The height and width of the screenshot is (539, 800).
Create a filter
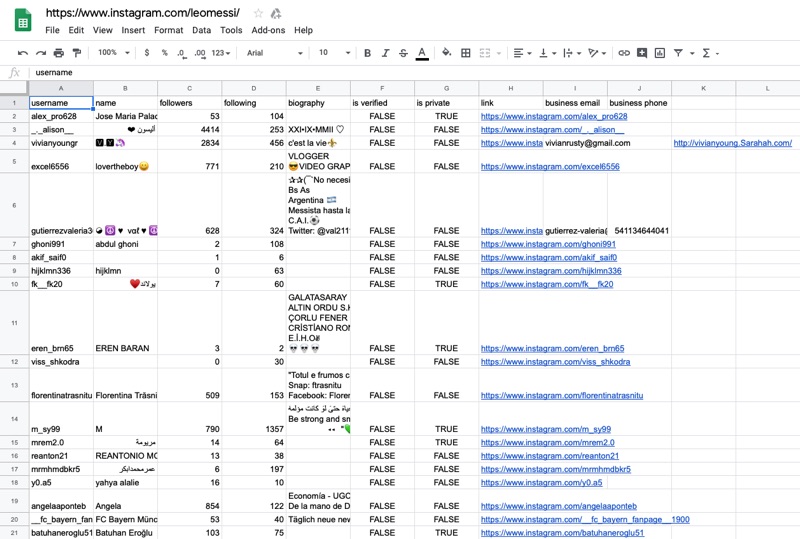(678, 53)
